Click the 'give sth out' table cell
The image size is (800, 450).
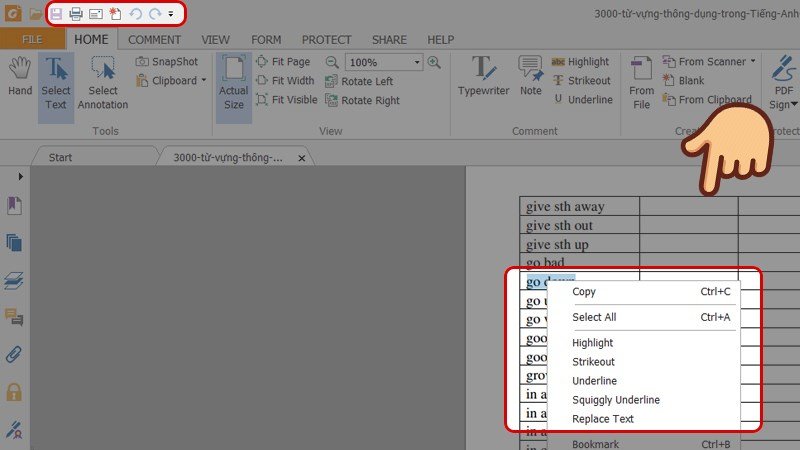point(580,225)
